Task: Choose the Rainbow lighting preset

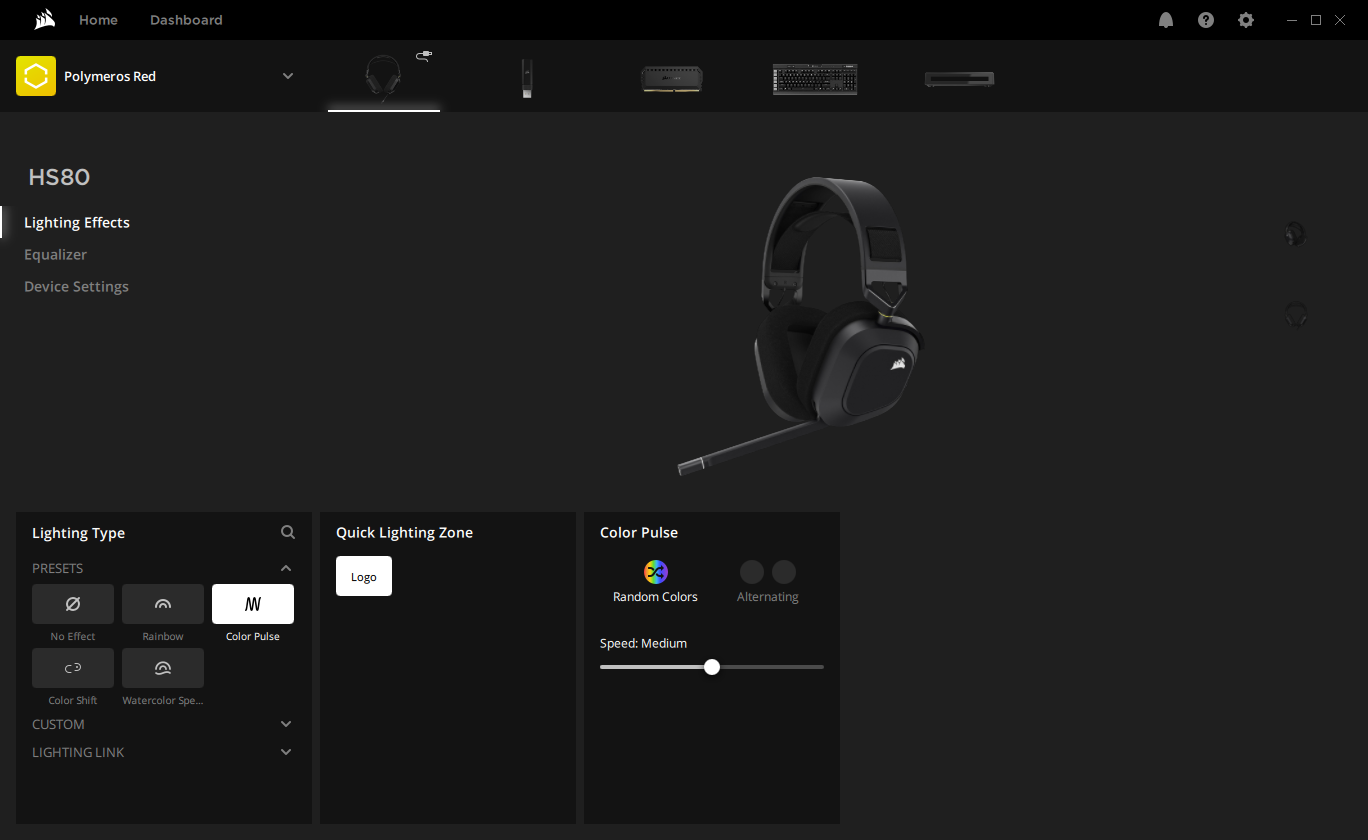Action: click(163, 604)
